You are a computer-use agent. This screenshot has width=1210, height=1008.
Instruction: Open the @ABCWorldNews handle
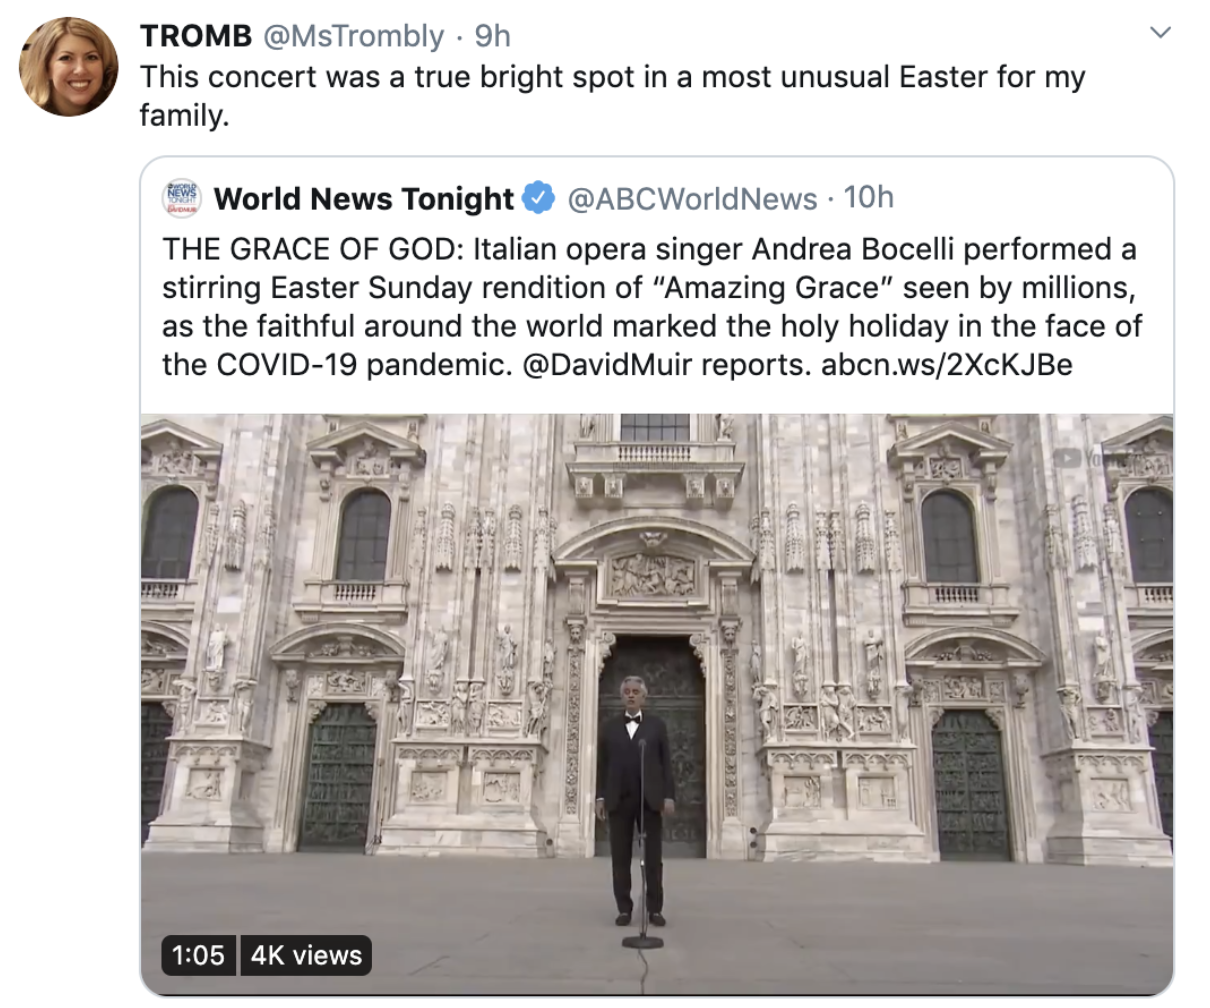tap(692, 199)
